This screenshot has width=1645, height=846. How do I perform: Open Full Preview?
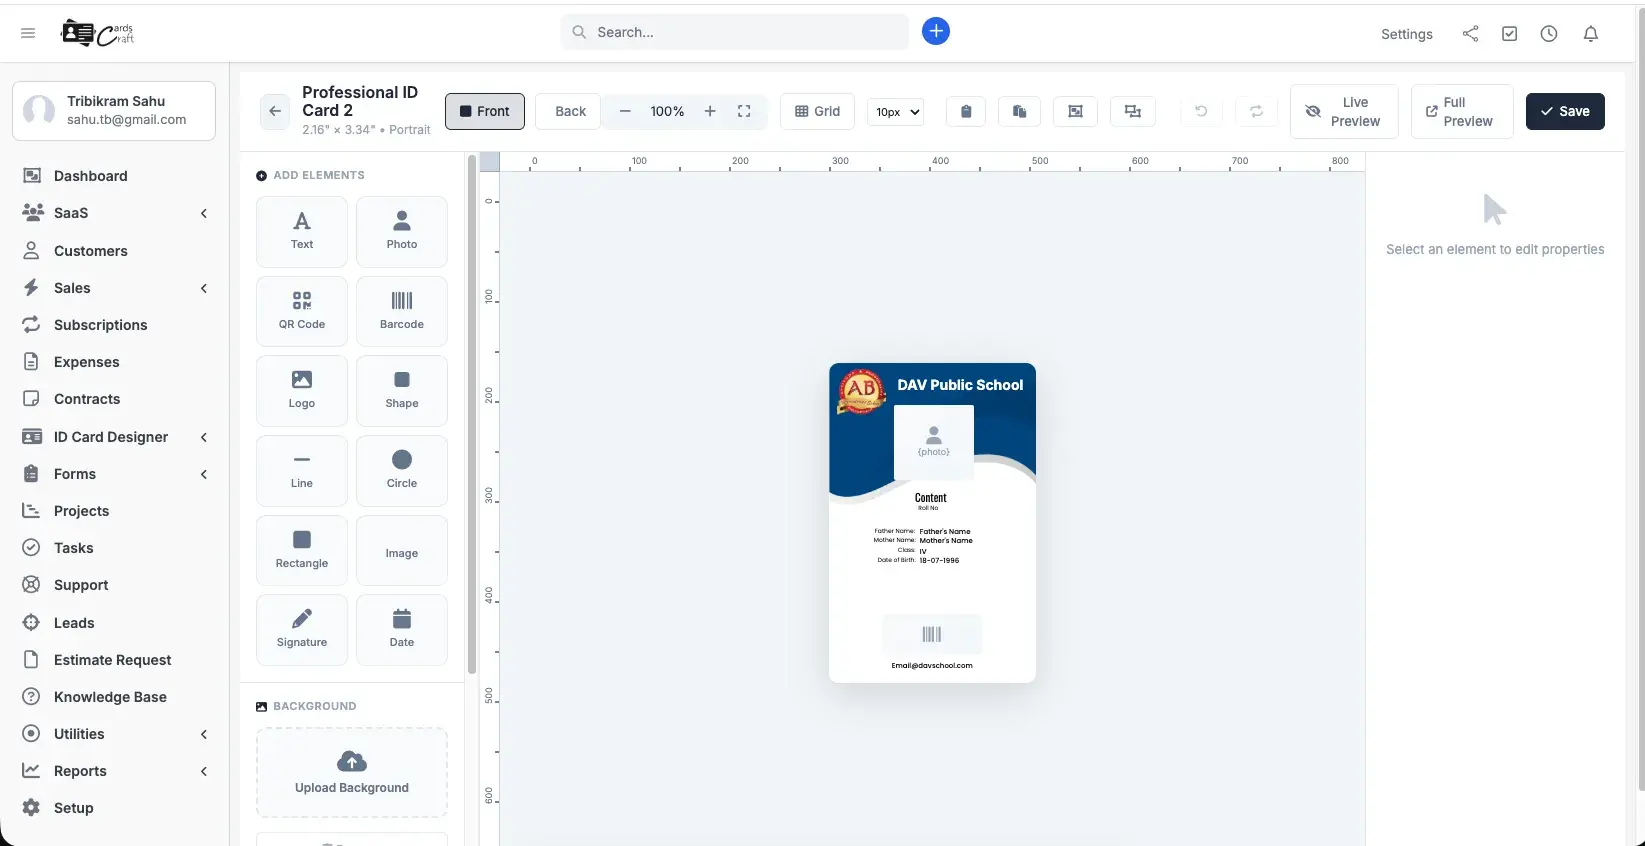pos(1461,111)
